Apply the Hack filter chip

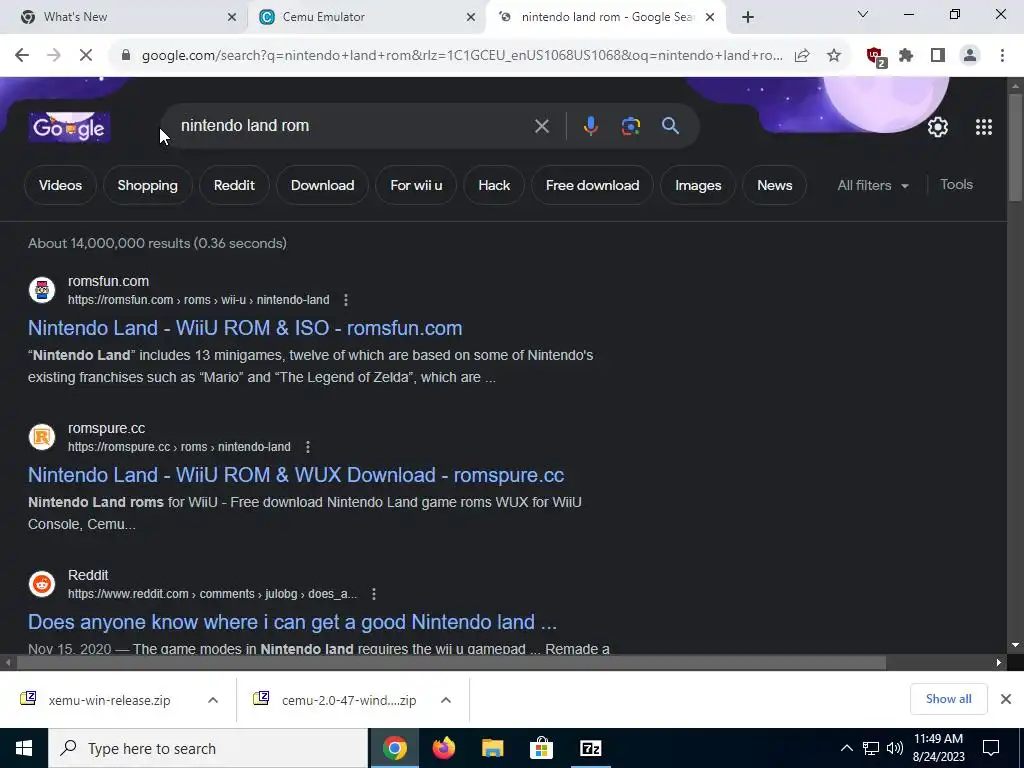point(494,185)
